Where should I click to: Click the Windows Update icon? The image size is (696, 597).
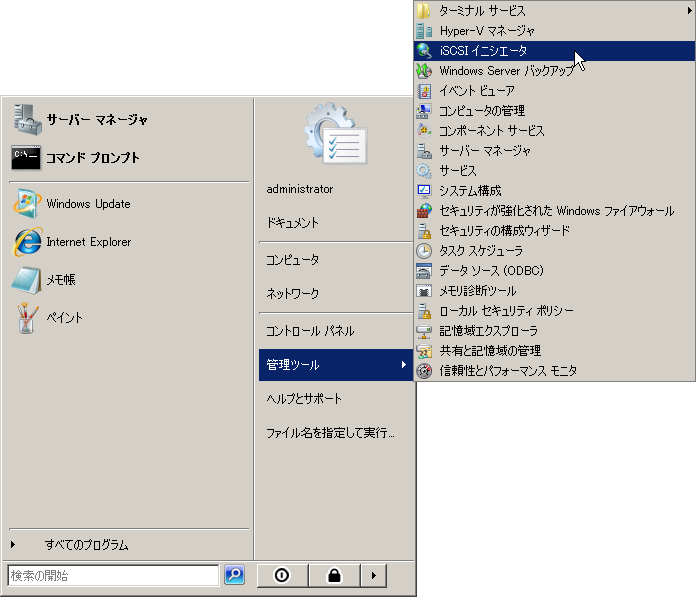click(x=27, y=204)
